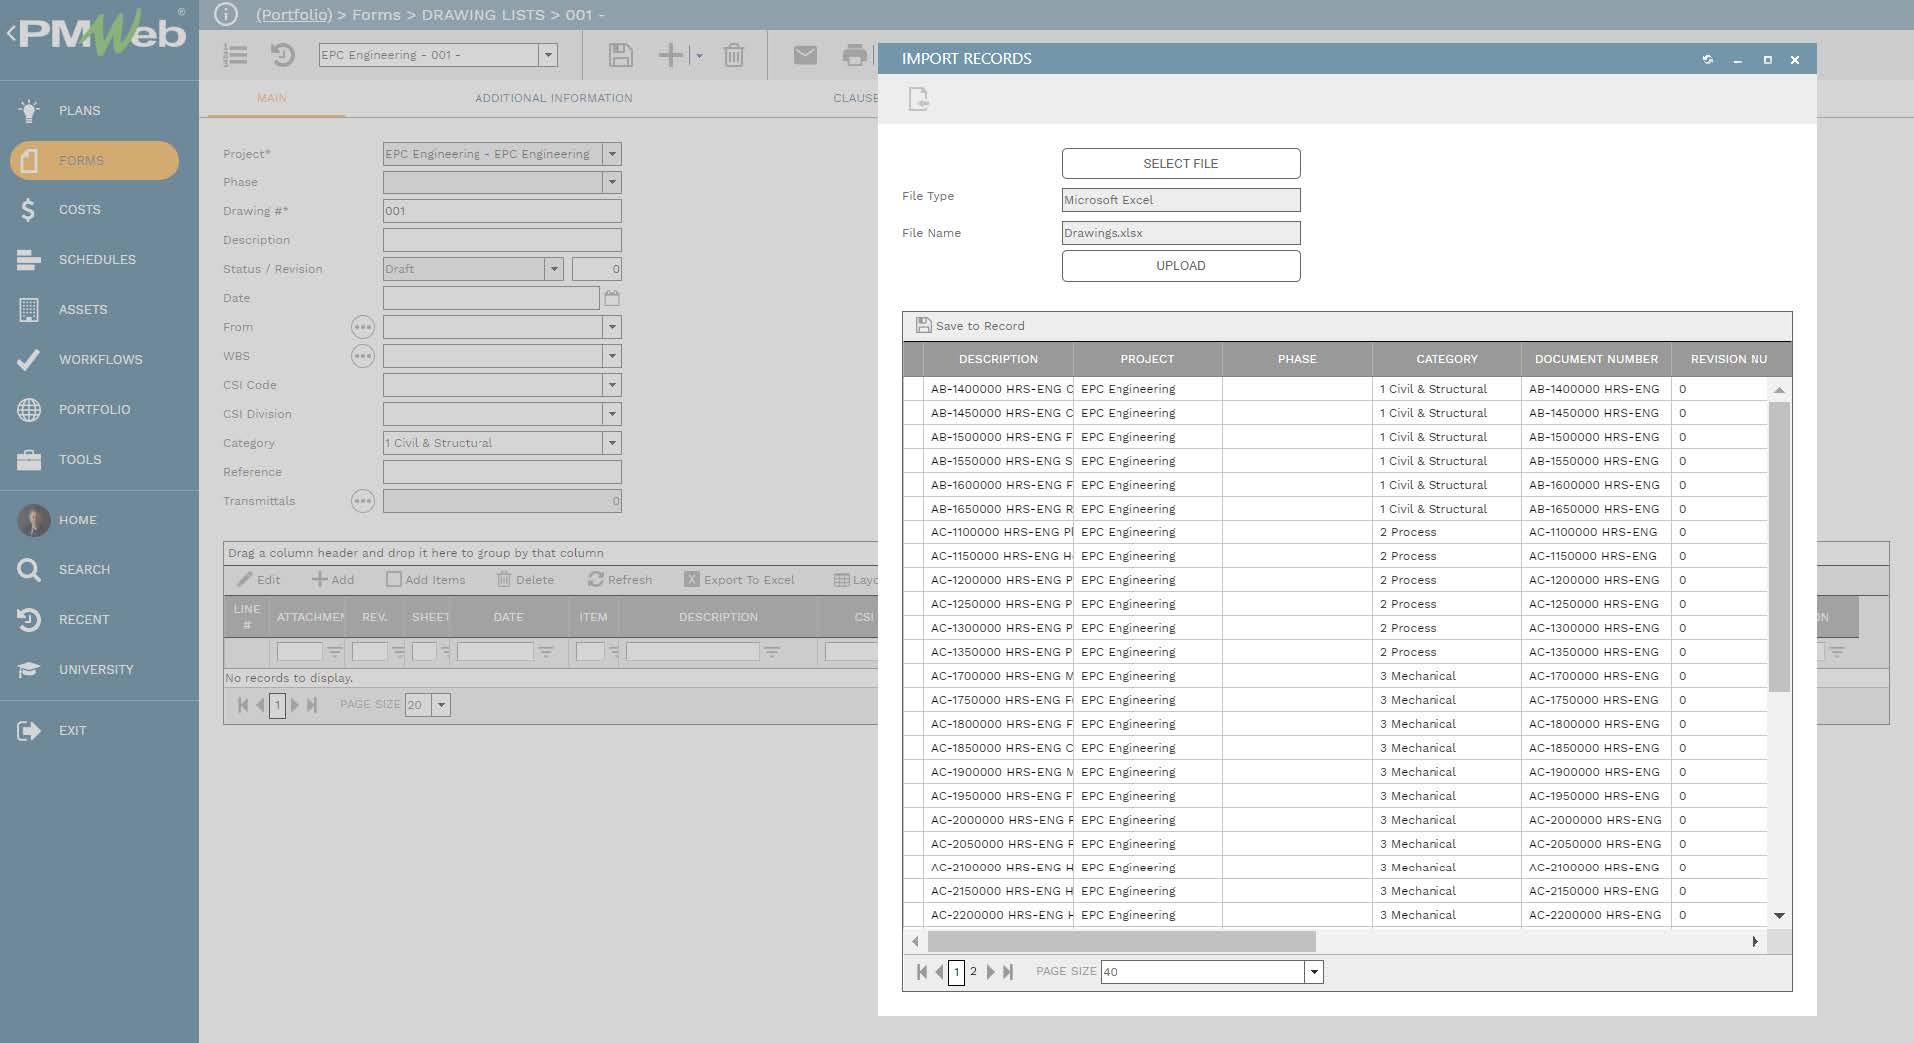Select the Main tab of the drawing form

coord(272,98)
